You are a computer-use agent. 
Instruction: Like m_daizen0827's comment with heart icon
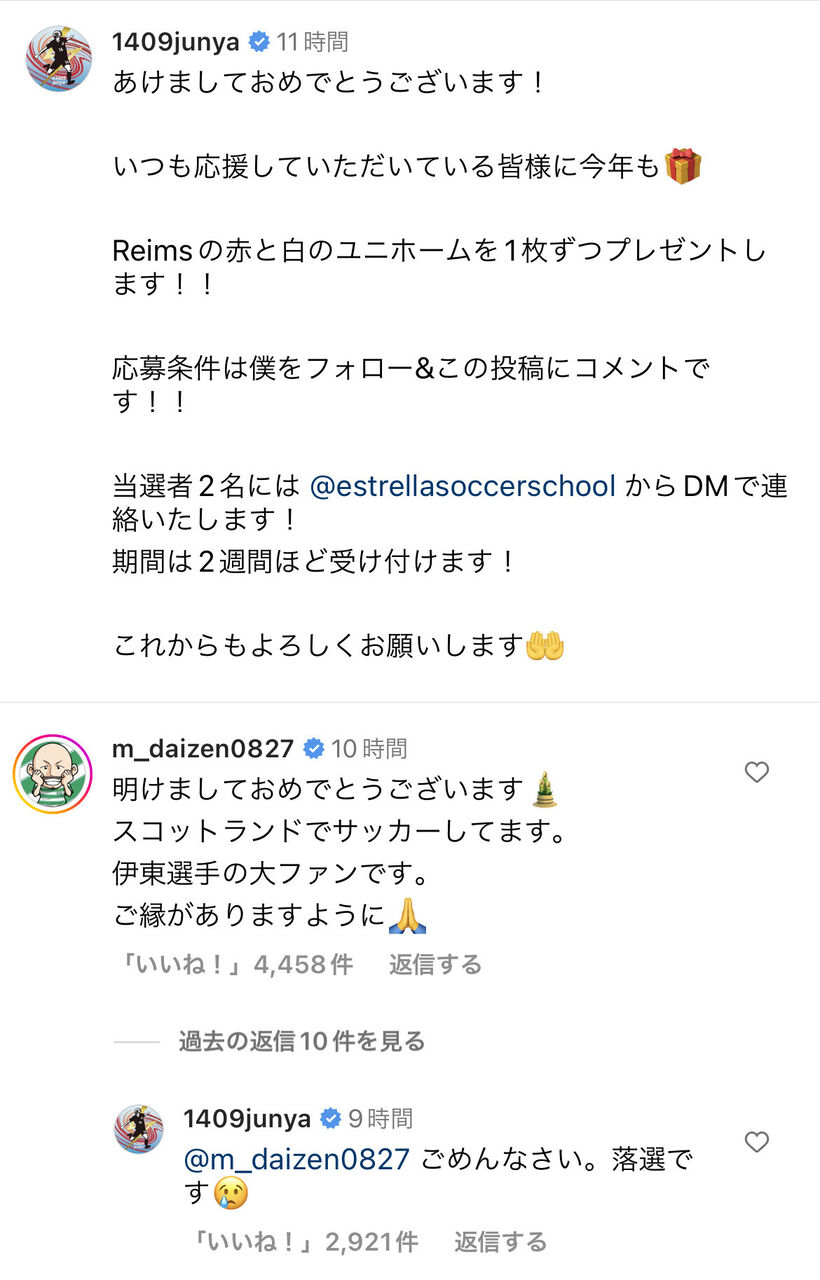point(757,772)
